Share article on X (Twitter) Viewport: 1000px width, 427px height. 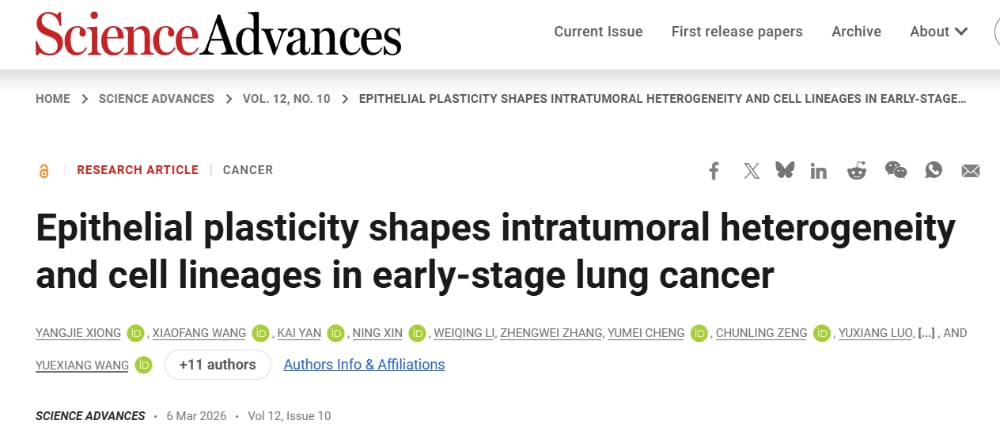[751, 171]
